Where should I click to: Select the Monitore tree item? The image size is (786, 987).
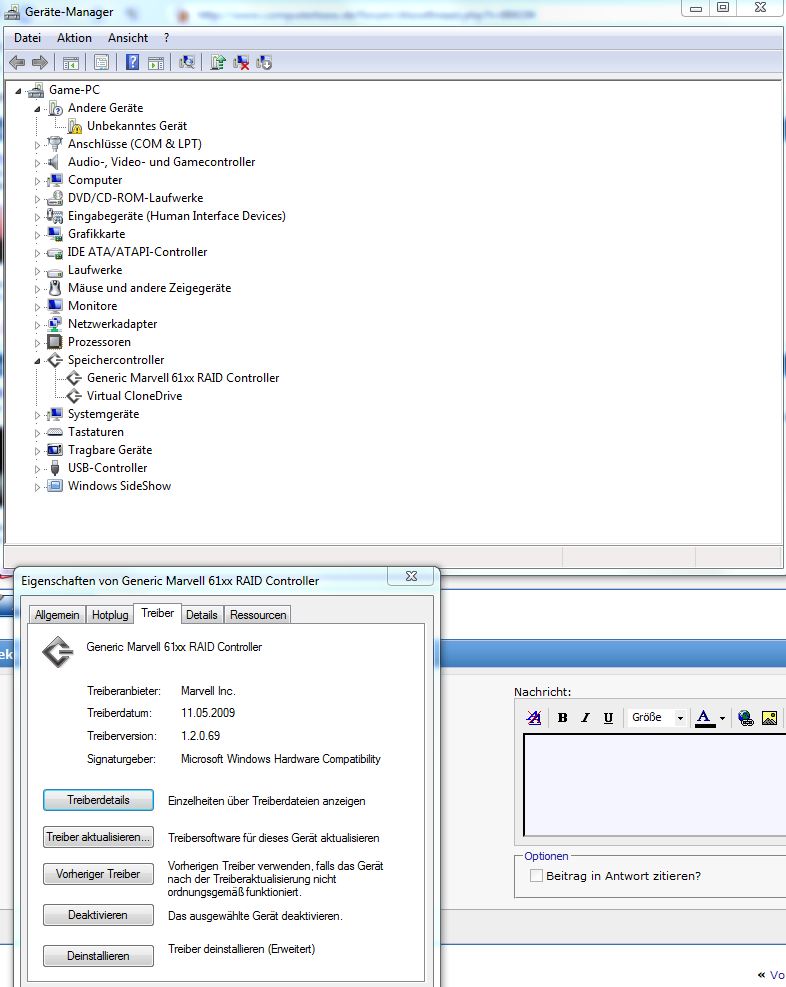pyautogui.click(x=93, y=306)
